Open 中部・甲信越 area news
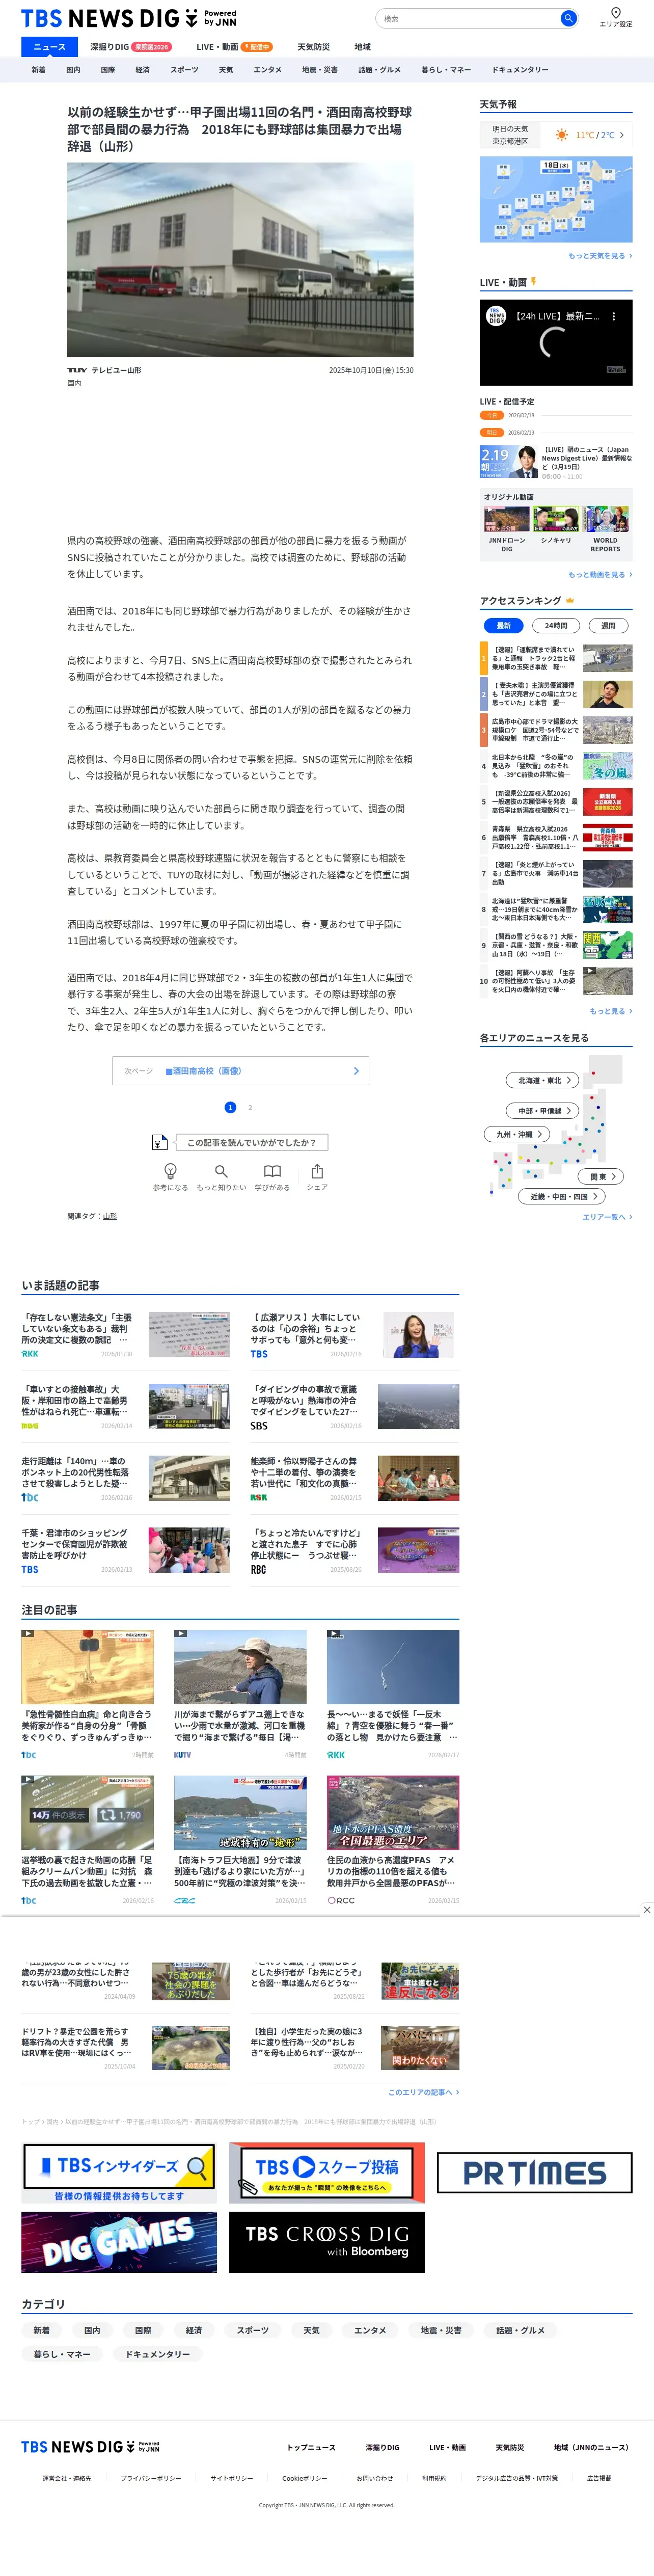 [543, 1111]
